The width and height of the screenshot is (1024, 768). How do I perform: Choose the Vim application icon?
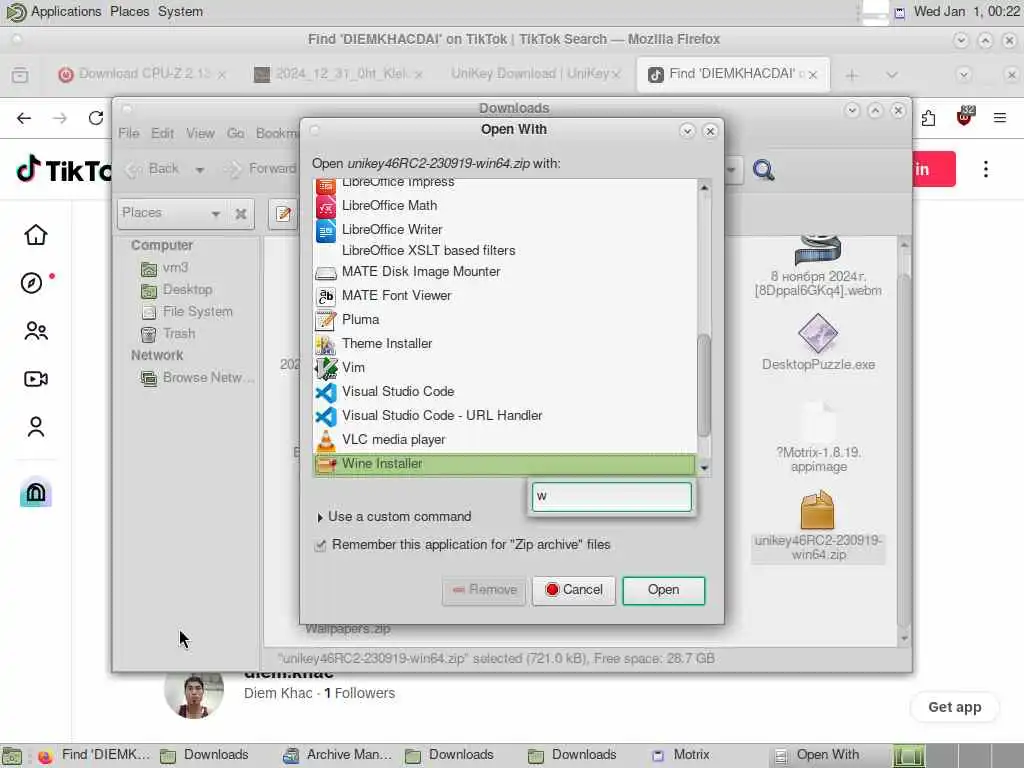pyautogui.click(x=325, y=368)
